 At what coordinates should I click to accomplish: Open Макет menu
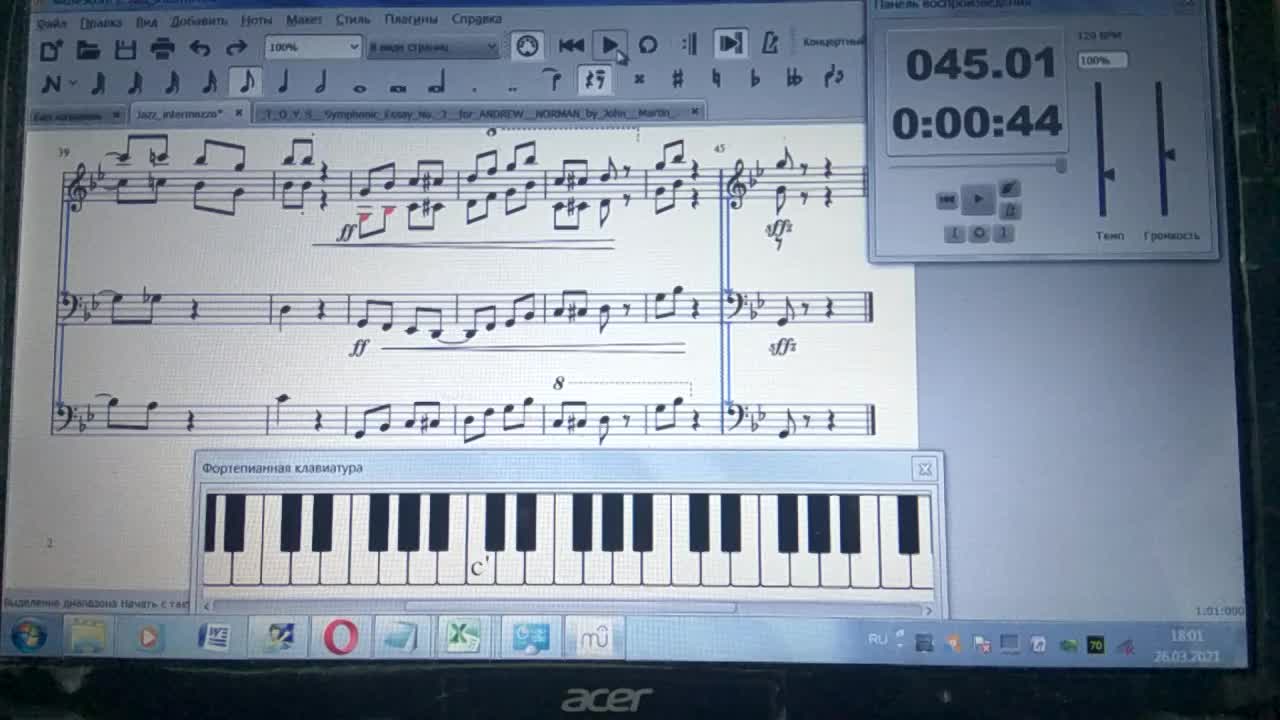[x=304, y=20]
